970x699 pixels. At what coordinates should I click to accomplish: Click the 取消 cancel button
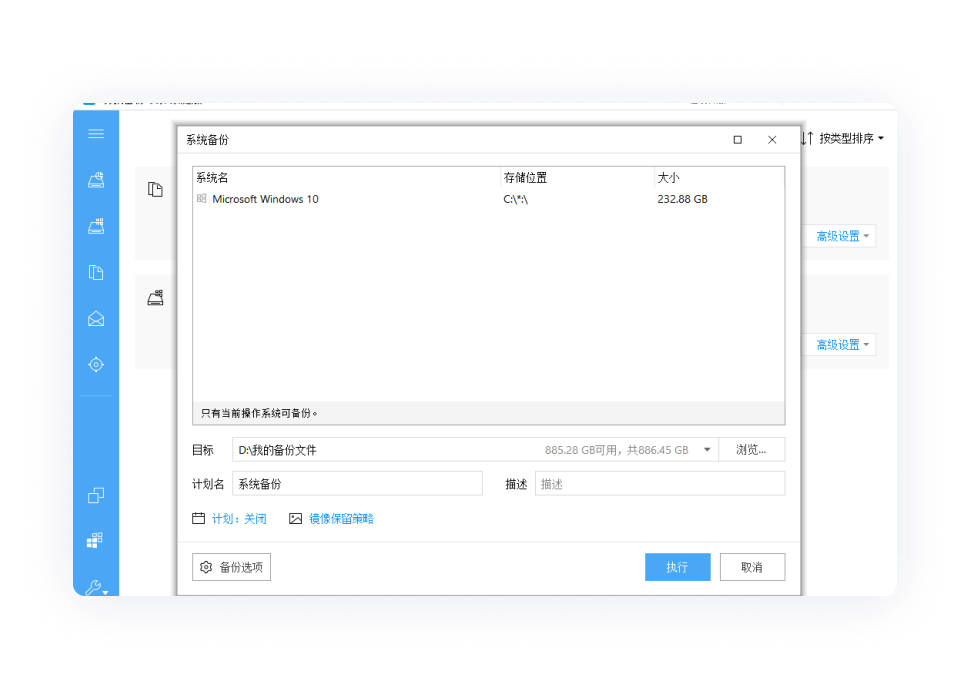tap(752, 567)
